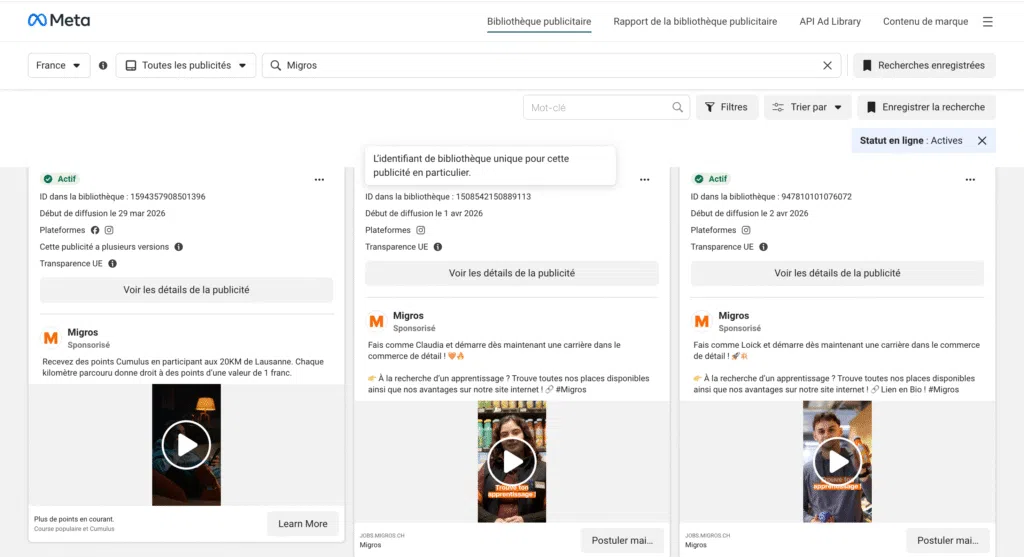The width and height of the screenshot is (1024, 557).
Task: Click Transparence UE info icon, Loïck ad
Action: tap(763, 247)
